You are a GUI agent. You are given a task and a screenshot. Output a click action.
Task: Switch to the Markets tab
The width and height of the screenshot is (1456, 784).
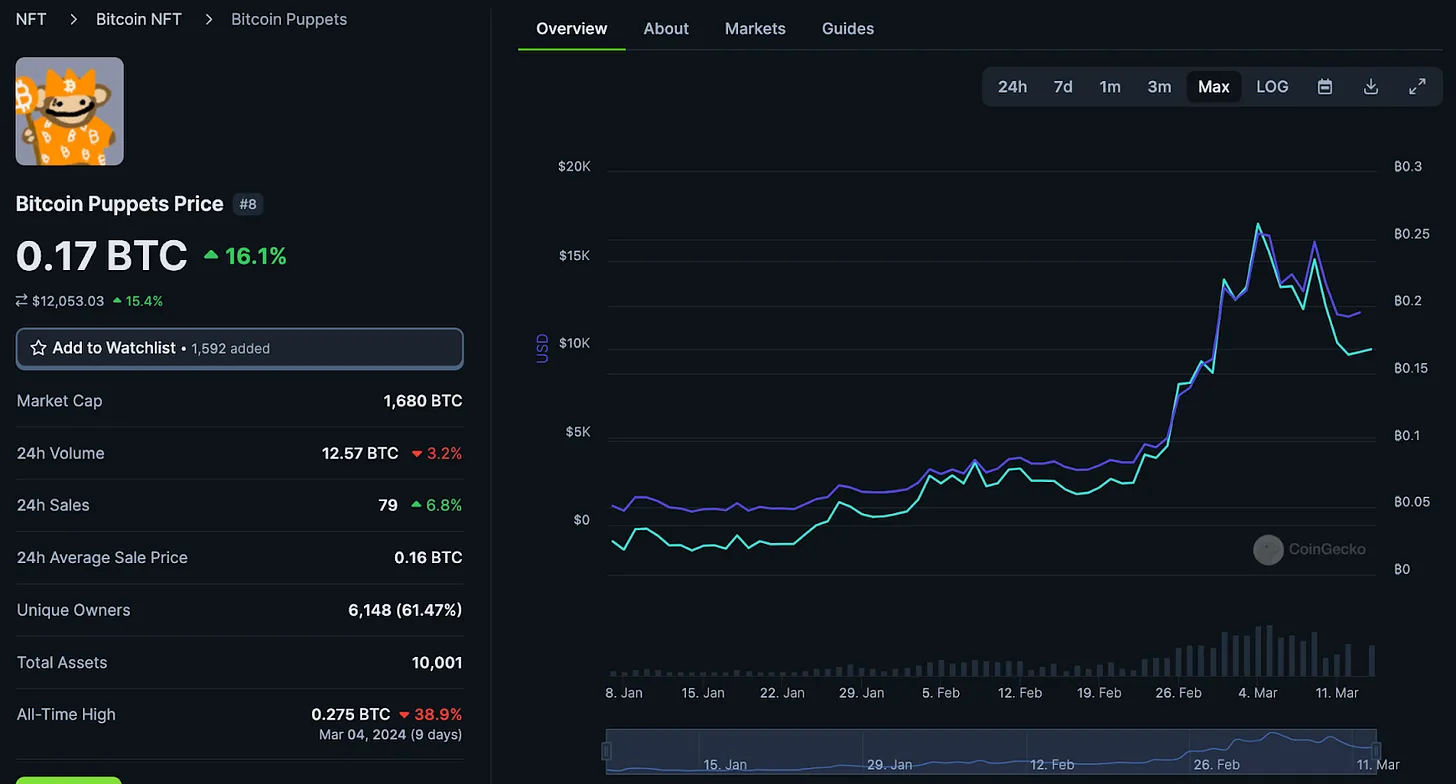click(755, 28)
